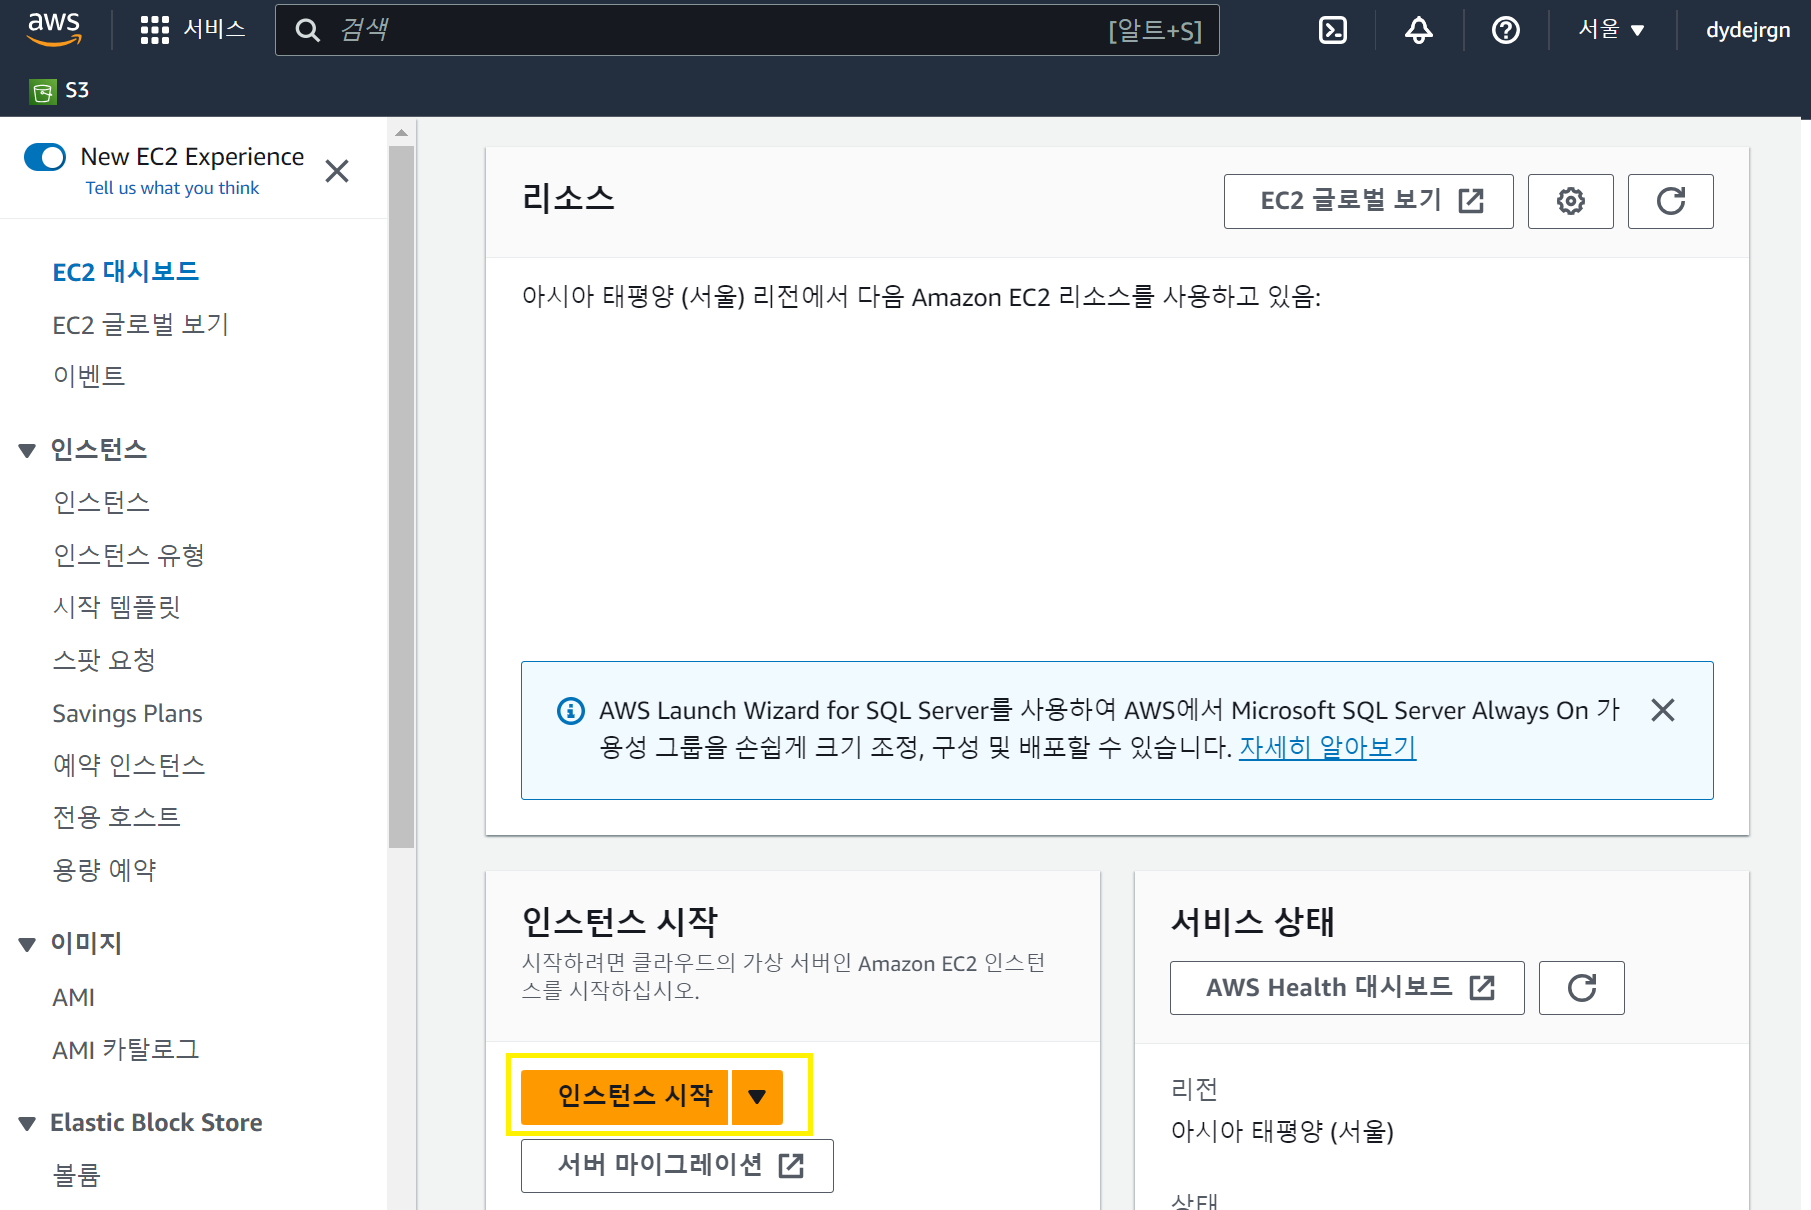Click the EC2 글로벌 보기 button
Viewport: 1811px width, 1210px height.
coord(1368,201)
